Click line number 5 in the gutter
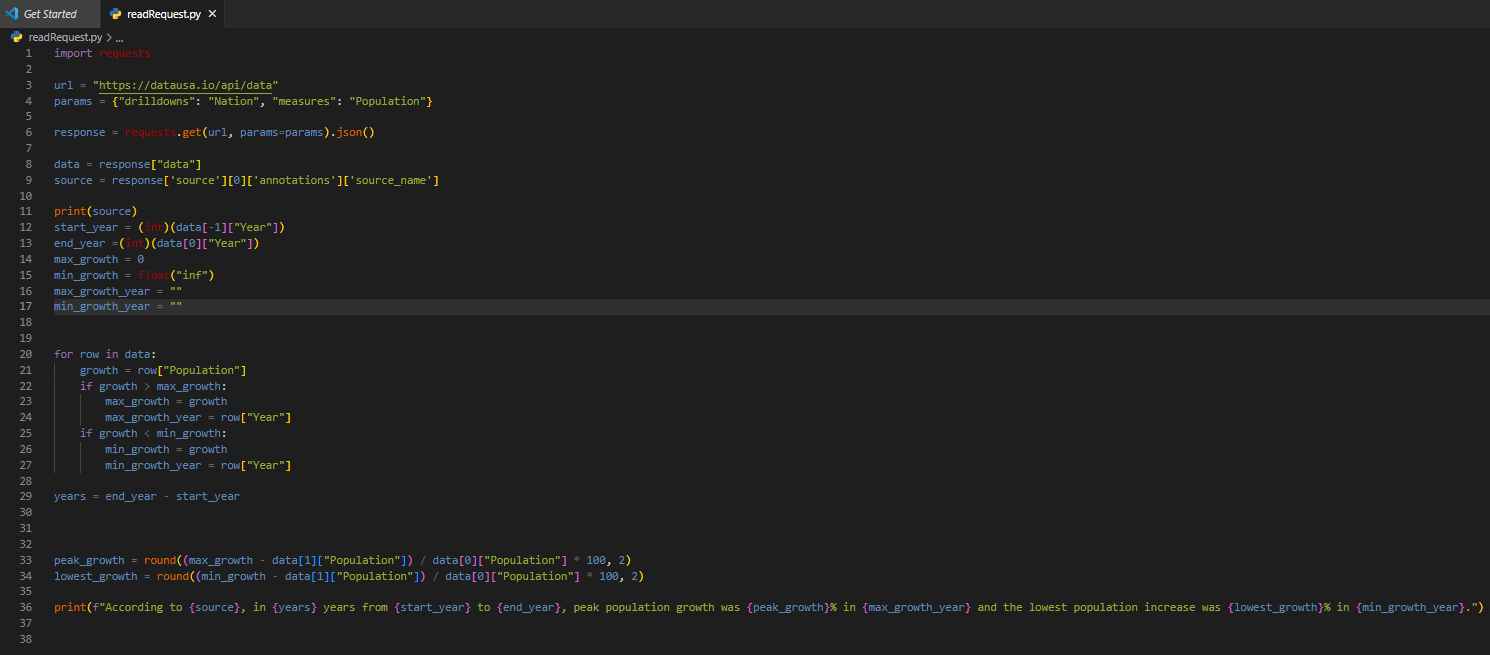 coord(28,116)
